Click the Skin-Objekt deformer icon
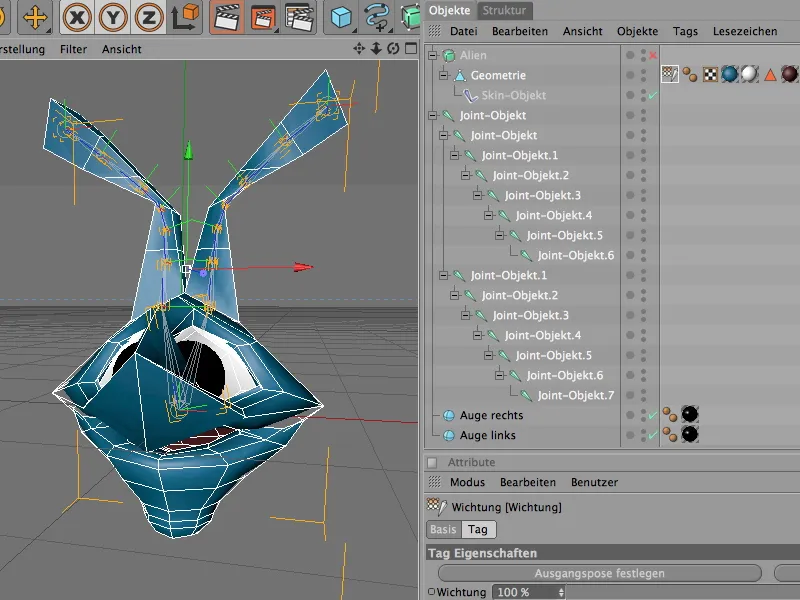Screen dimensions: 800x600 [470, 95]
